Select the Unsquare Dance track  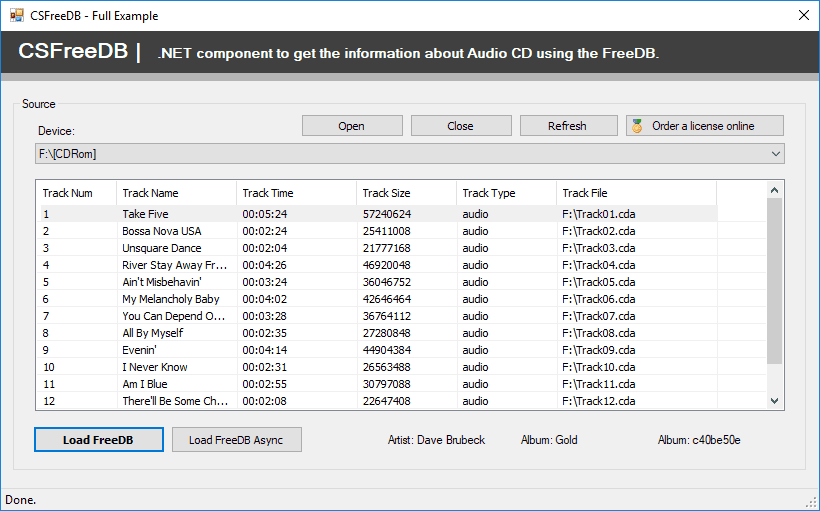click(x=161, y=248)
